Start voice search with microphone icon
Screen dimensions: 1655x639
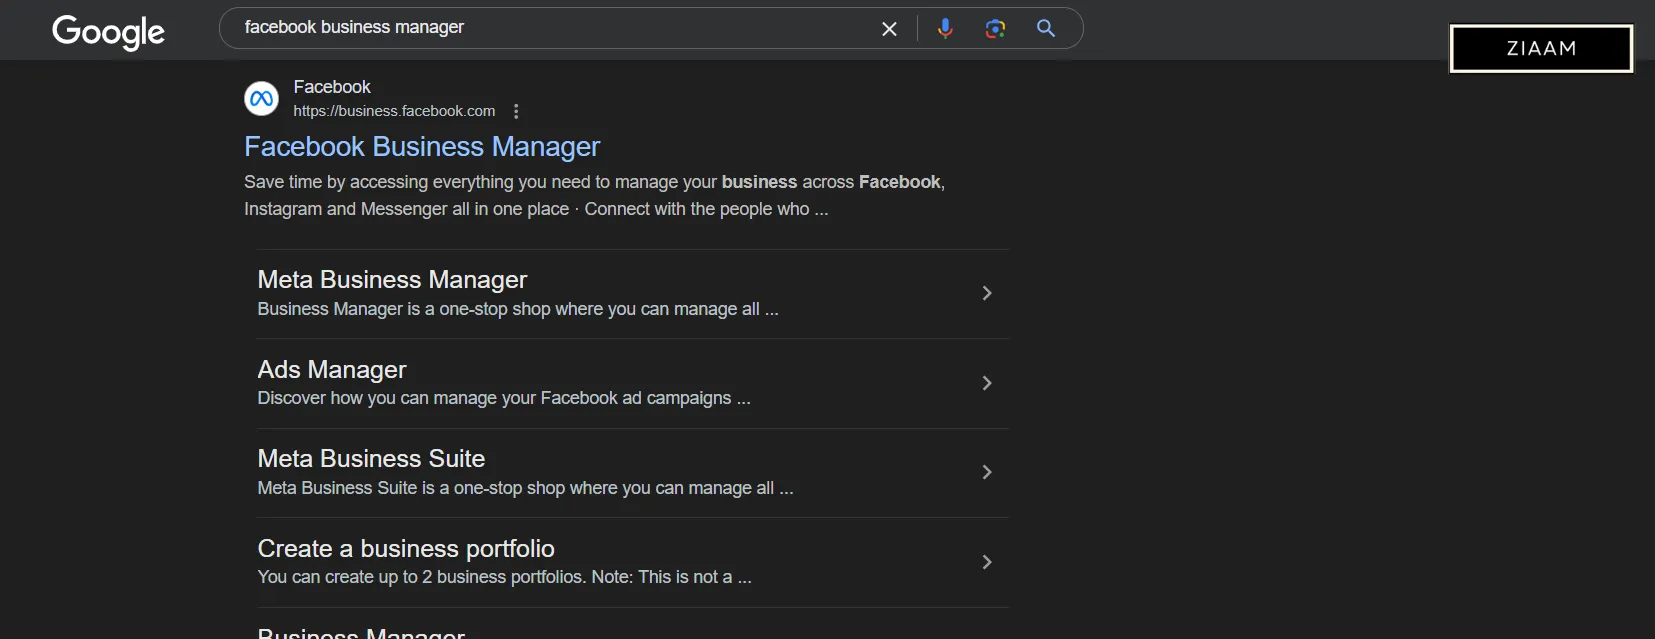click(945, 29)
